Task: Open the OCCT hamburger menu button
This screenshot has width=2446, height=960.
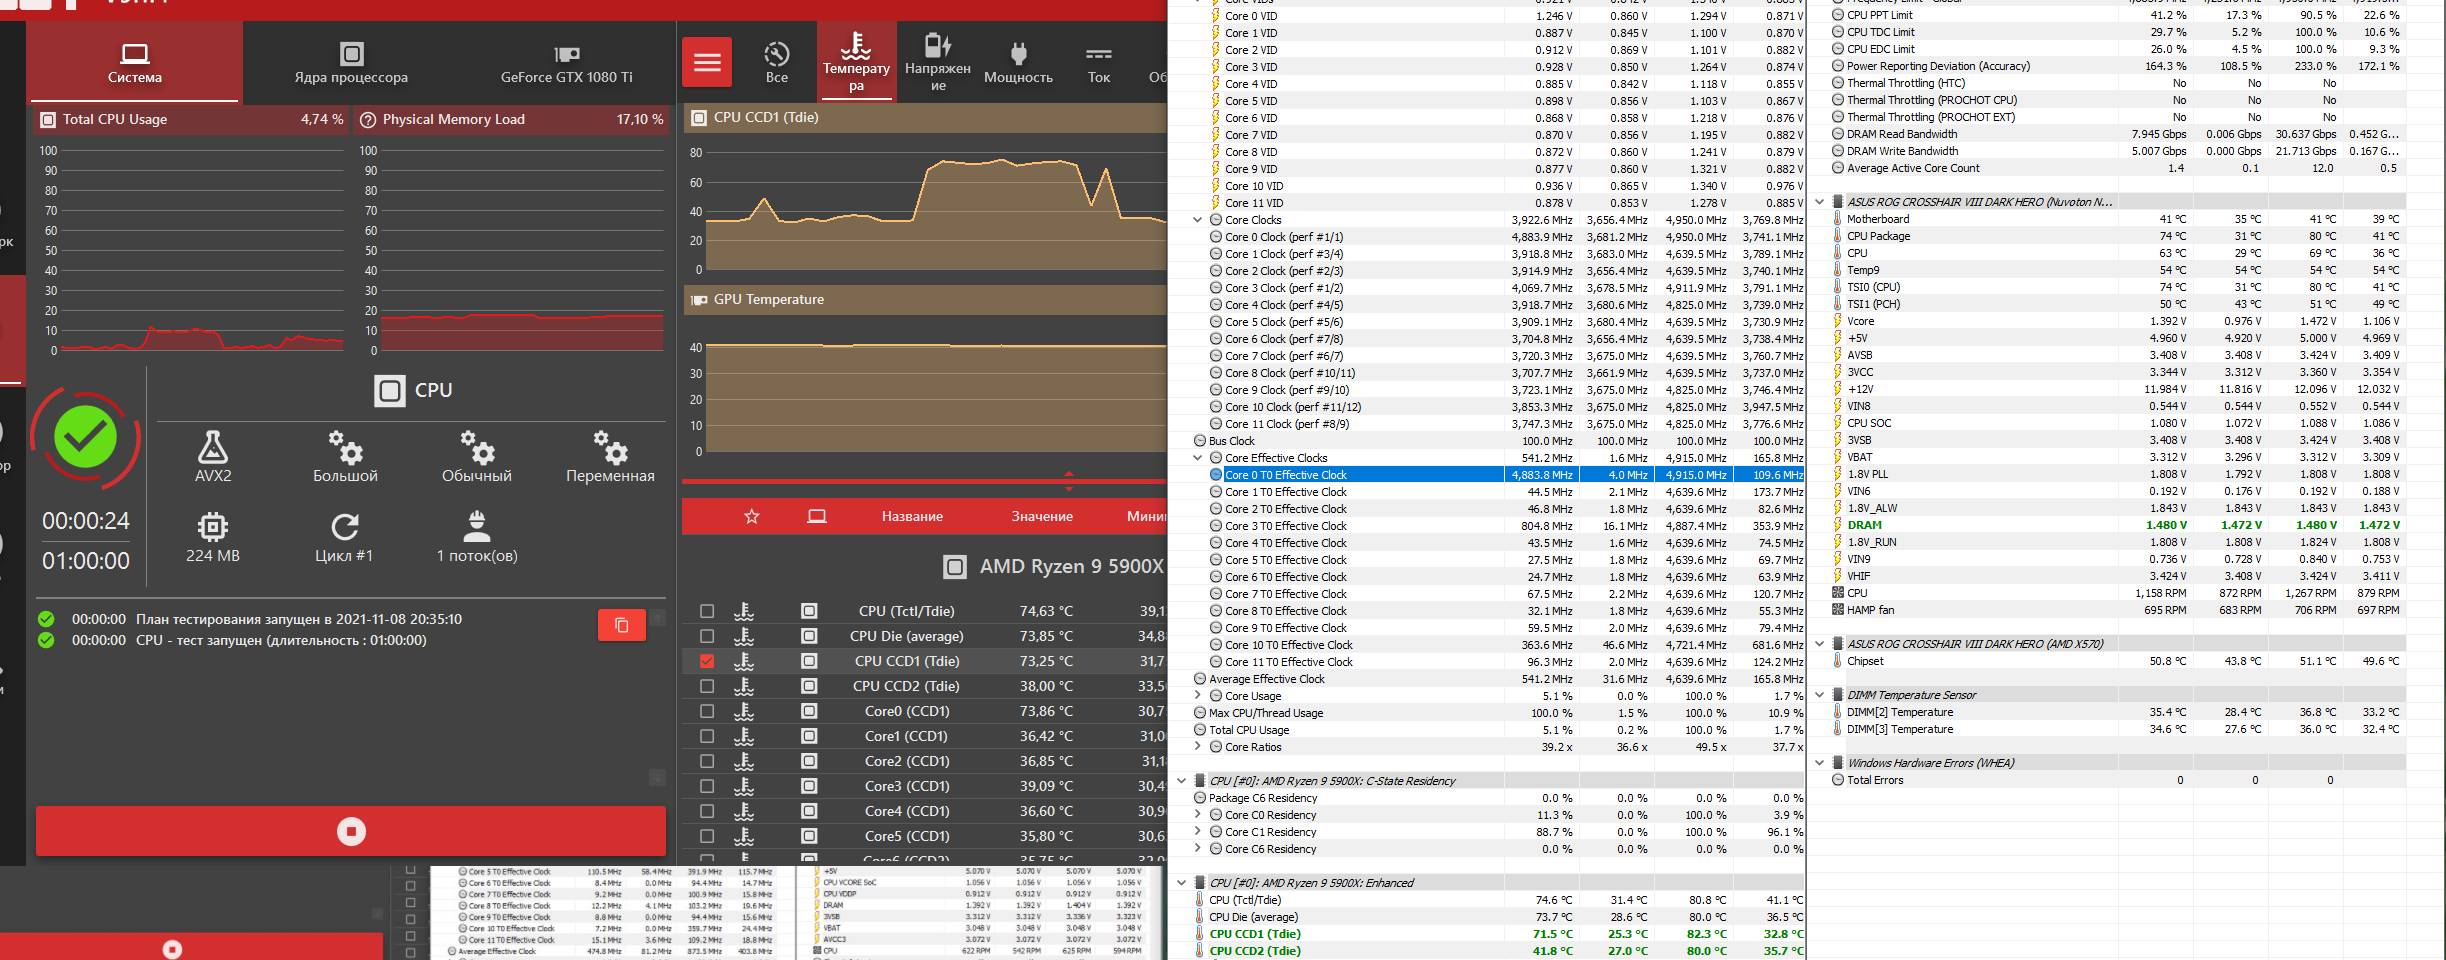Action: pos(707,63)
